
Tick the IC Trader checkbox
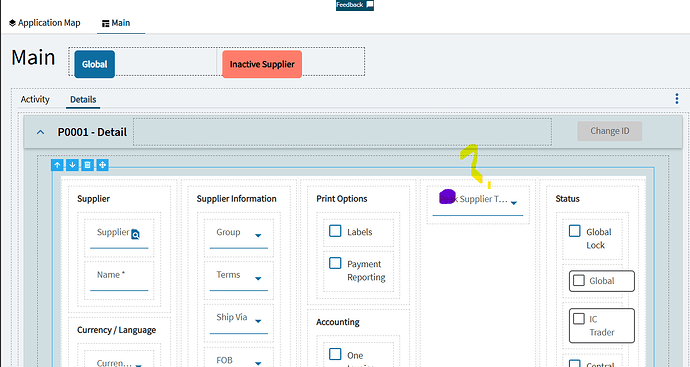point(579,318)
